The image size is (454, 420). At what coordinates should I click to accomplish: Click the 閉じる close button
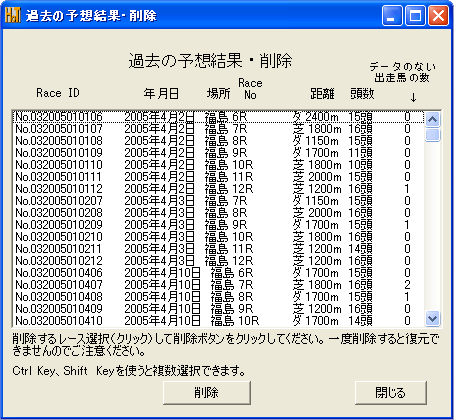click(x=391, y=393)
